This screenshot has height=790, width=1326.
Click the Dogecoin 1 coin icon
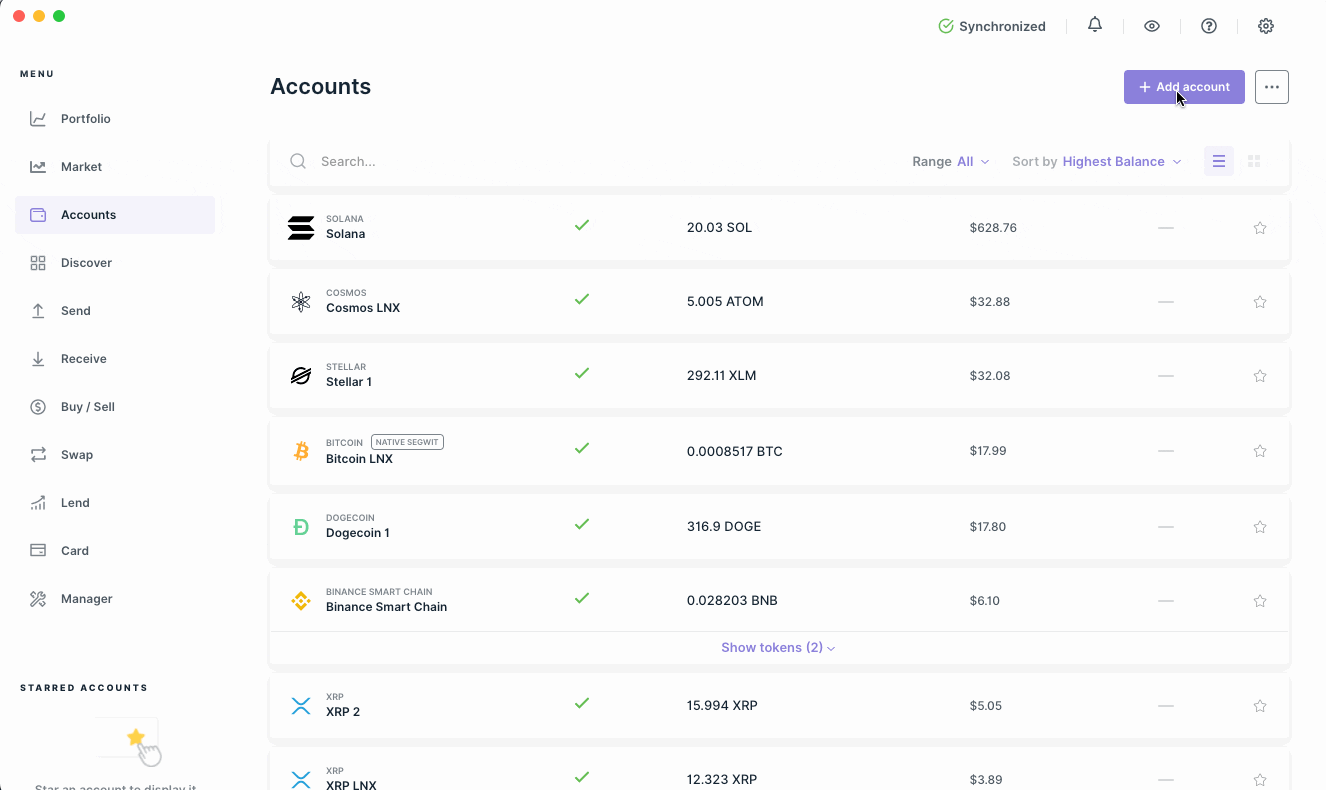(x=301, y=526)
